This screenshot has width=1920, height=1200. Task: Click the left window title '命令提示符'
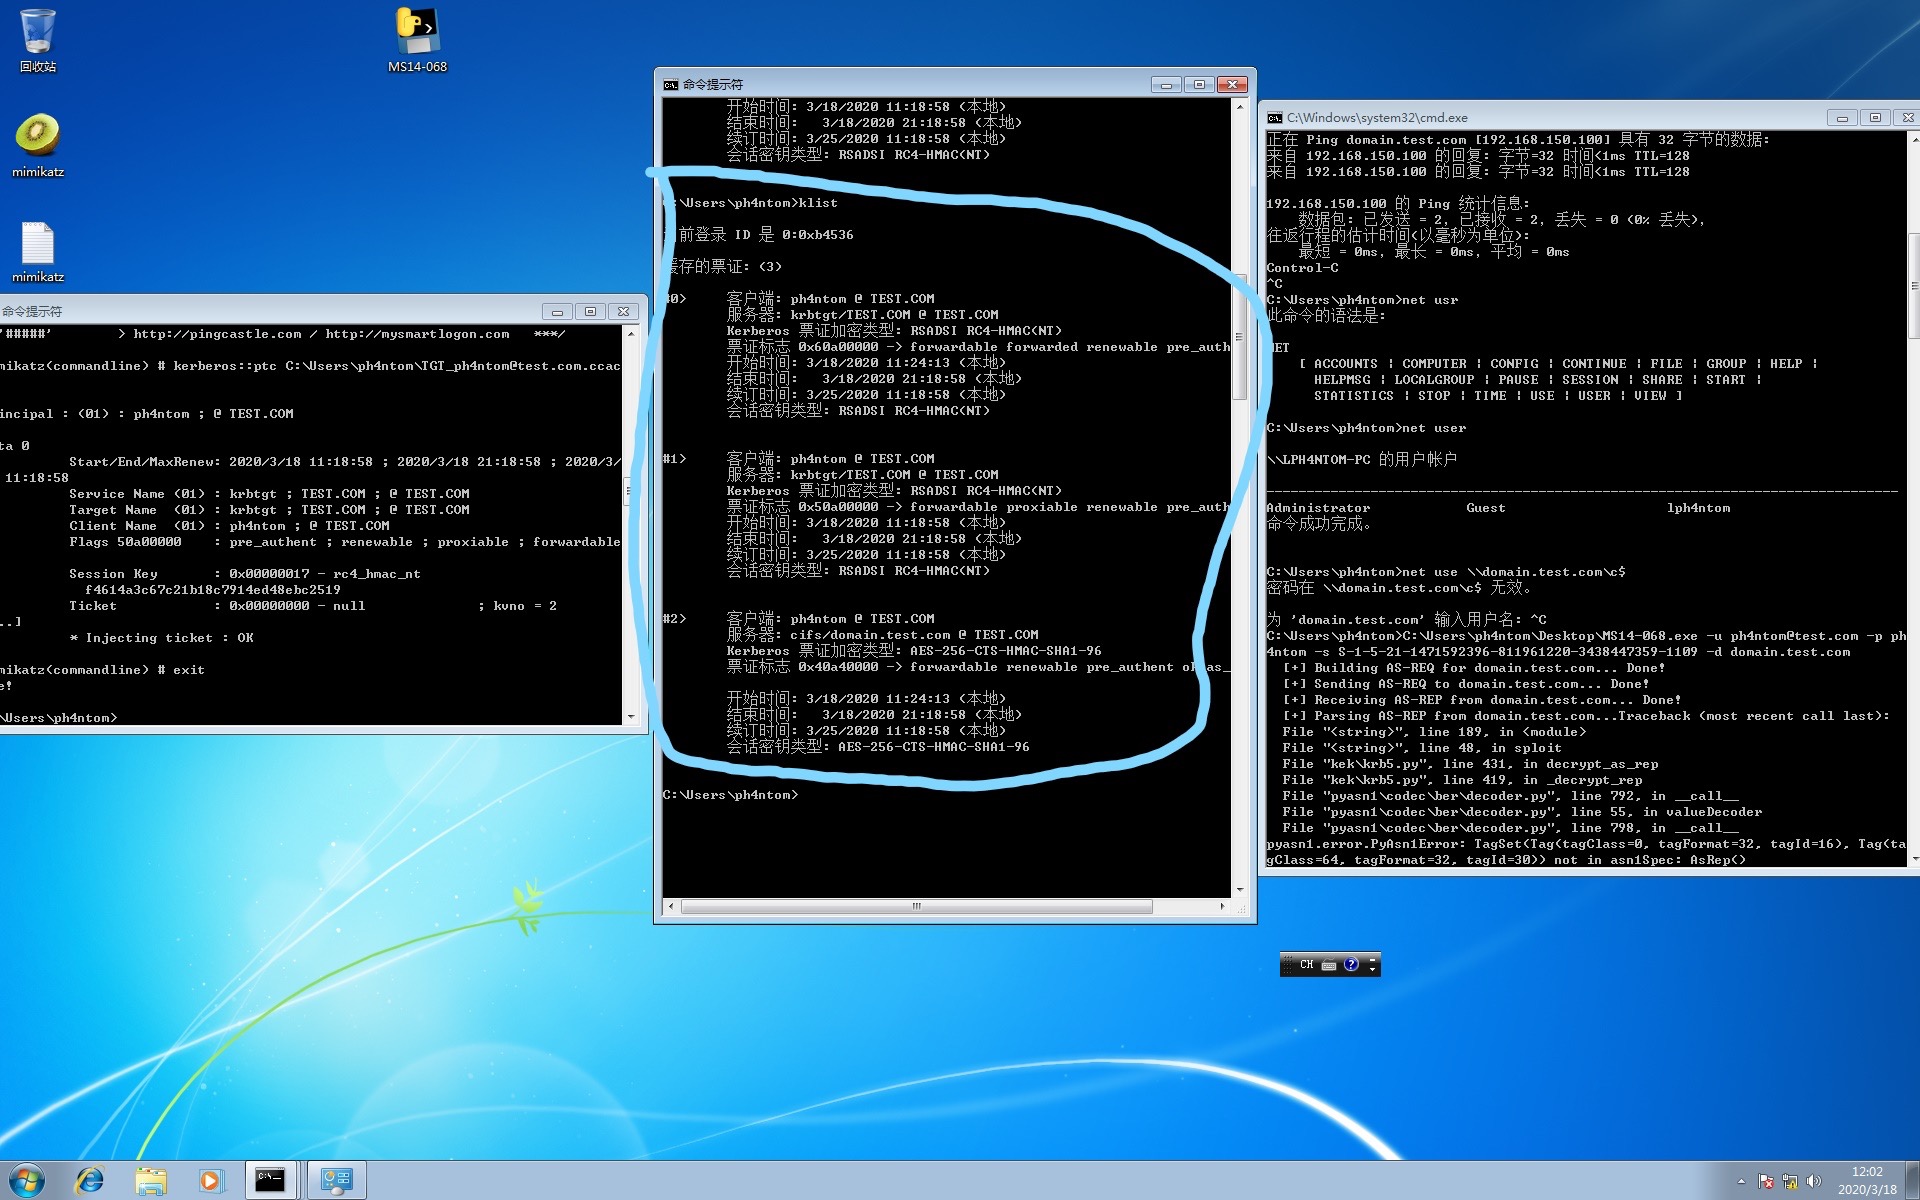[32, 312]
